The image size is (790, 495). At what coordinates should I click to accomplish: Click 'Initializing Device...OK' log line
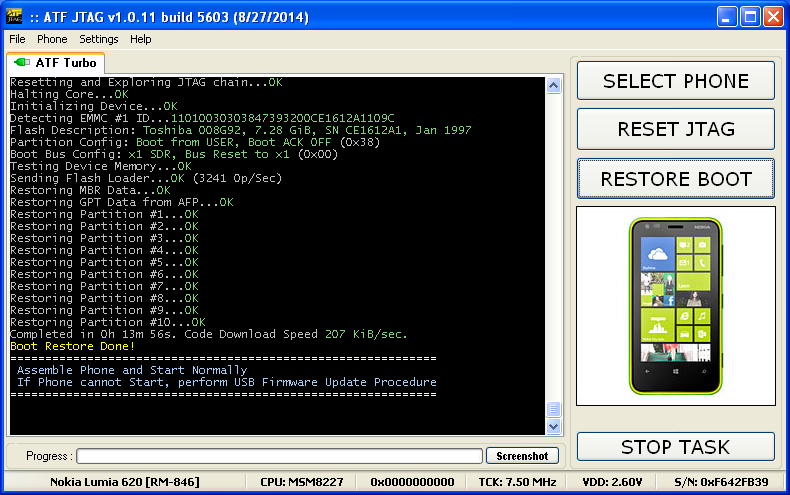94,106
